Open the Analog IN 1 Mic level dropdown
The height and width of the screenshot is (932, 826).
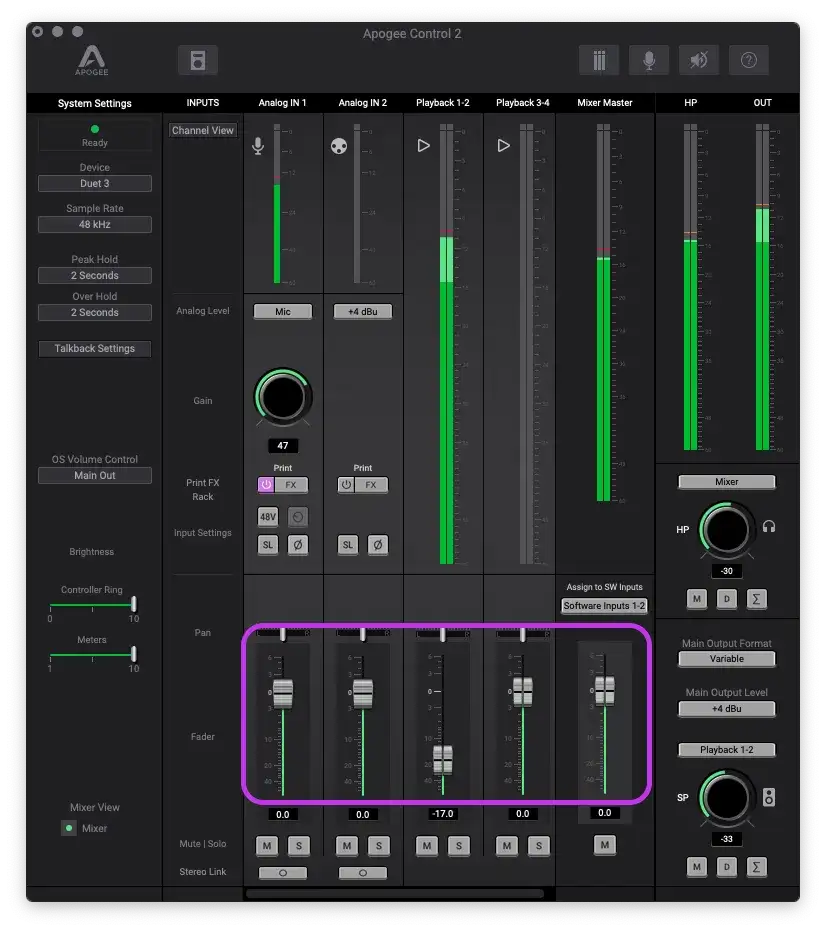[x=283, y=311]
